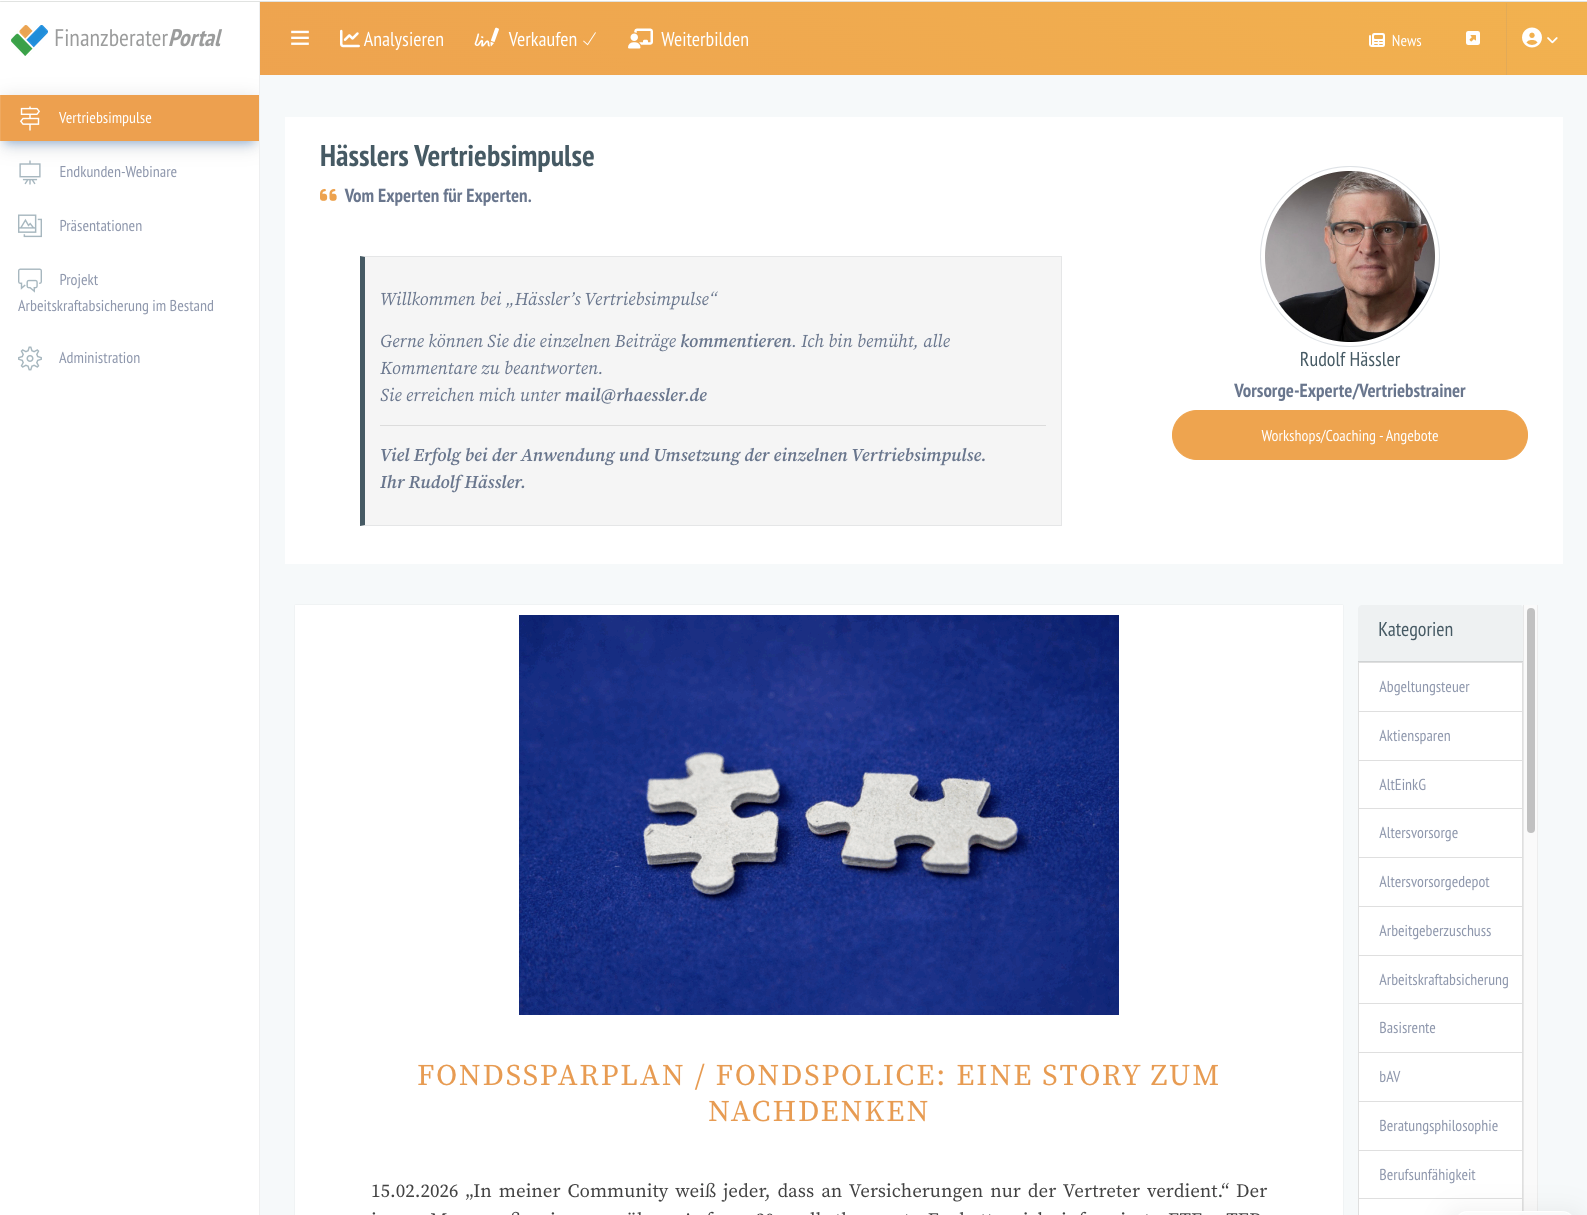Open the puzzle pieces article image
The height and width of the screenshot is (1215, 1587).
[x=818, y=815]
